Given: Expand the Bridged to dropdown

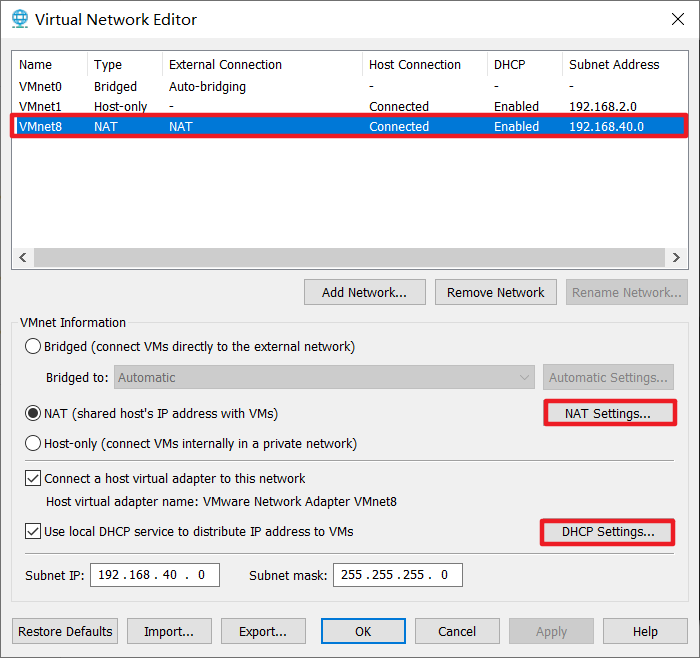Looking at the screenshot, I should 325,378.
